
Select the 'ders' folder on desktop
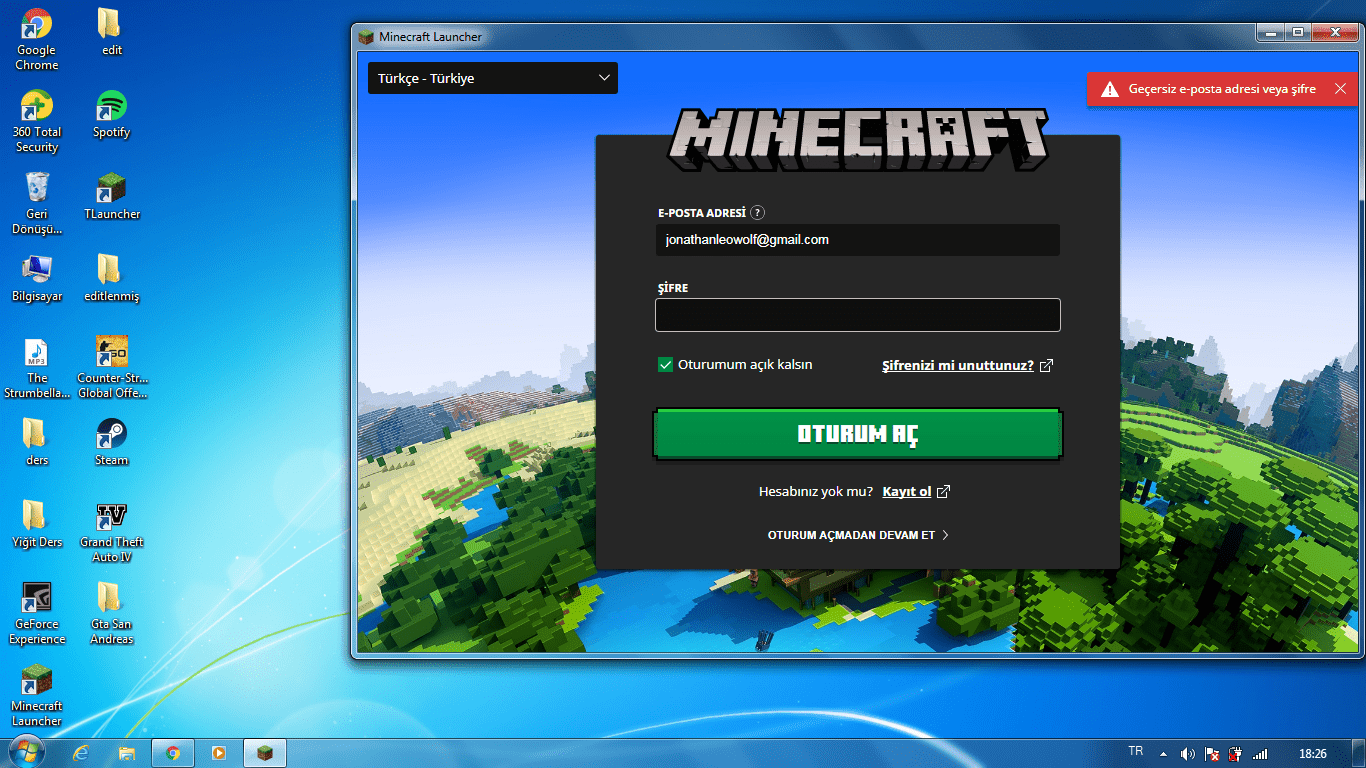36,442
